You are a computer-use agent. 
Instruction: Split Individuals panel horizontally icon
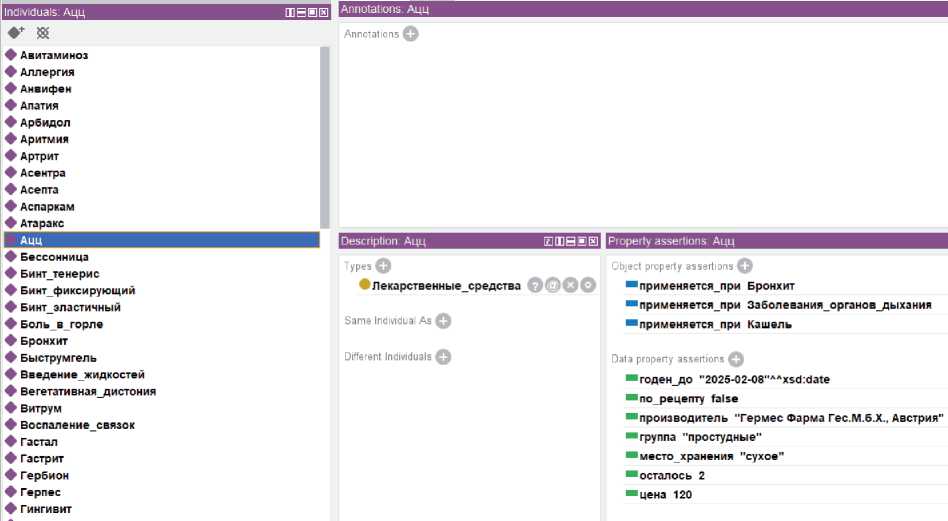(x=301, y=12)
